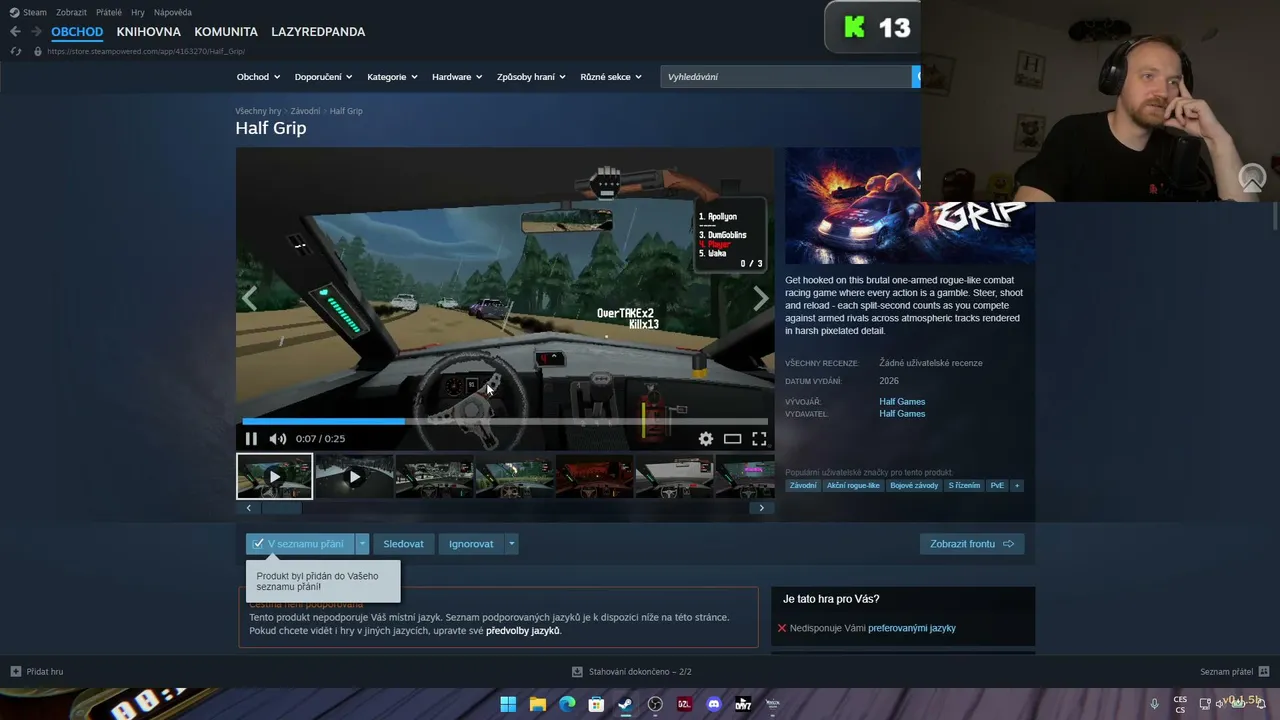1280x720 pixels.
Task: Click the plus icon next to Přidat hru
Action: 15,671
